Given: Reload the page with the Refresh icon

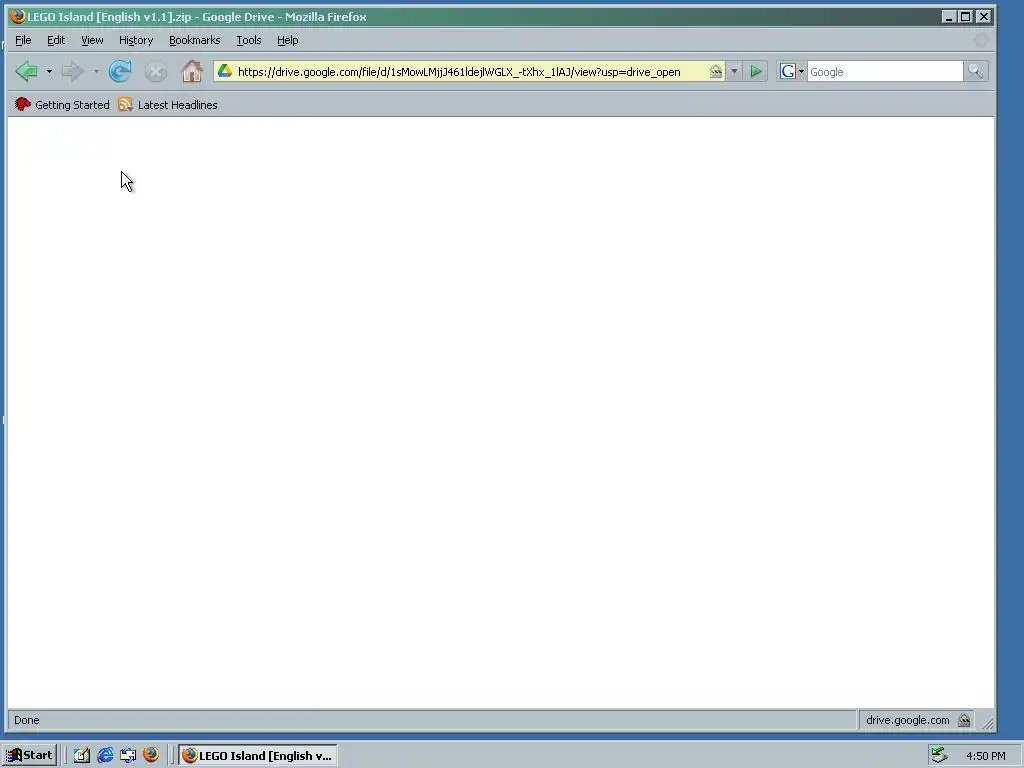Looking at the screenshot, I should coord(120,71).
